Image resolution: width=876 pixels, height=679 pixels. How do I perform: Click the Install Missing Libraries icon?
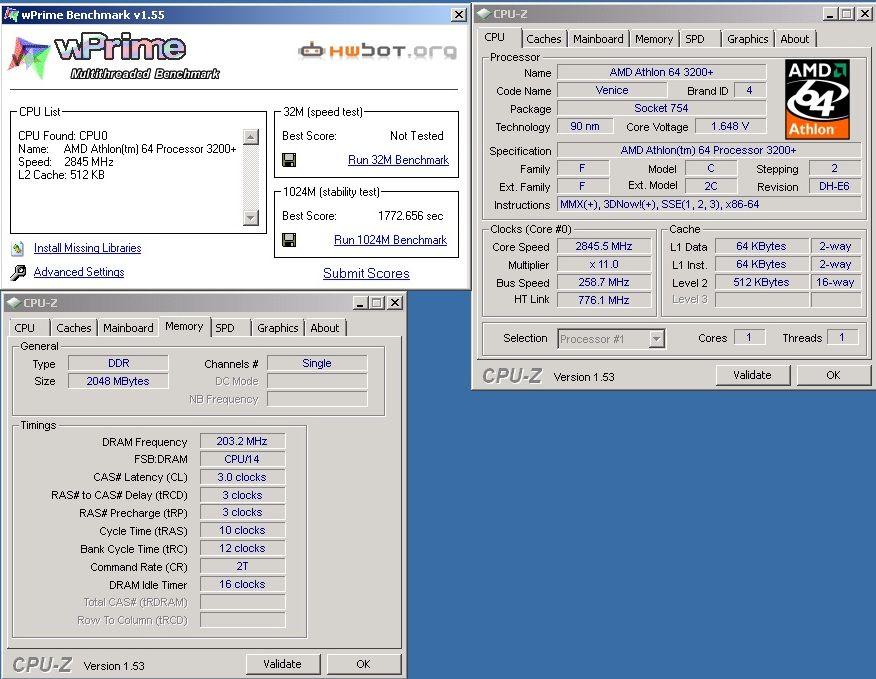[x=18, y=248]
